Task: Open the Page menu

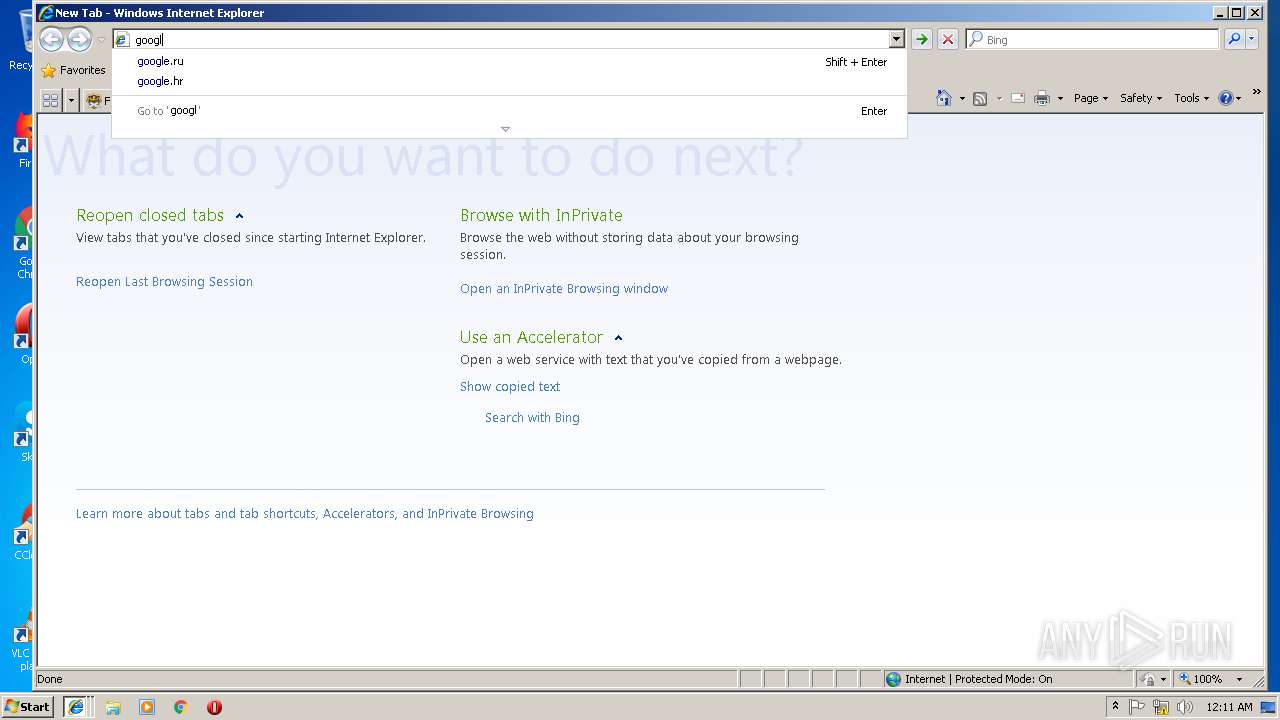Action: 1090,98
